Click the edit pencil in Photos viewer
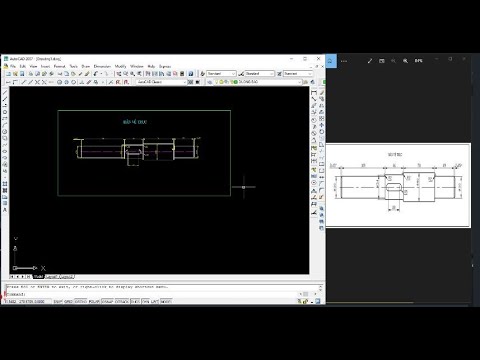Viewport: 480px width, 360px height. click(x=370, y=61)
